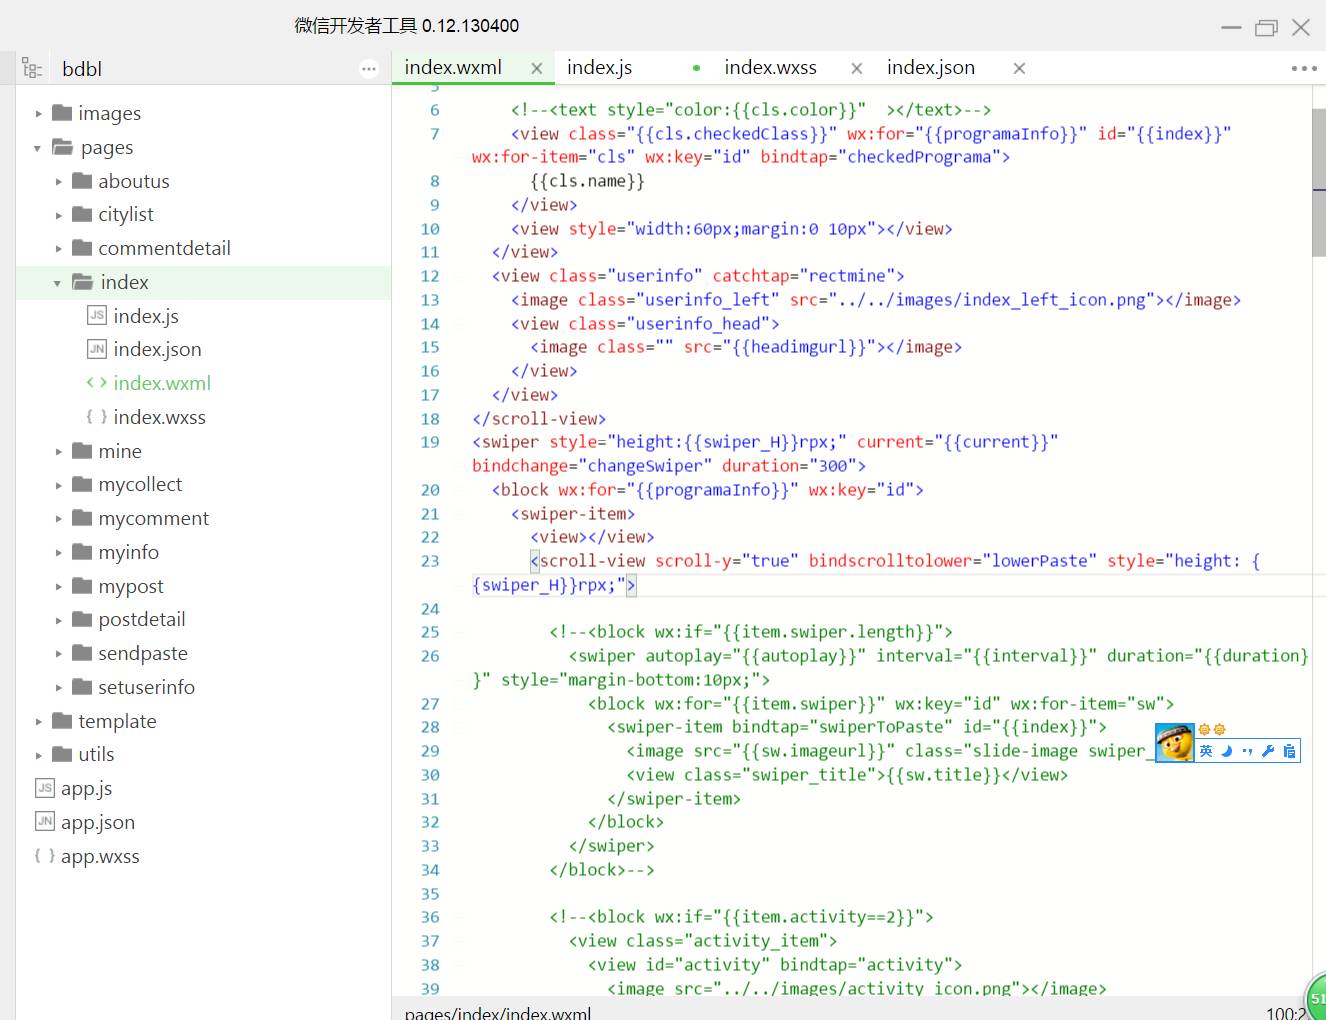
Task: Toggle the IME English language mode
Action: point(1207,751)
